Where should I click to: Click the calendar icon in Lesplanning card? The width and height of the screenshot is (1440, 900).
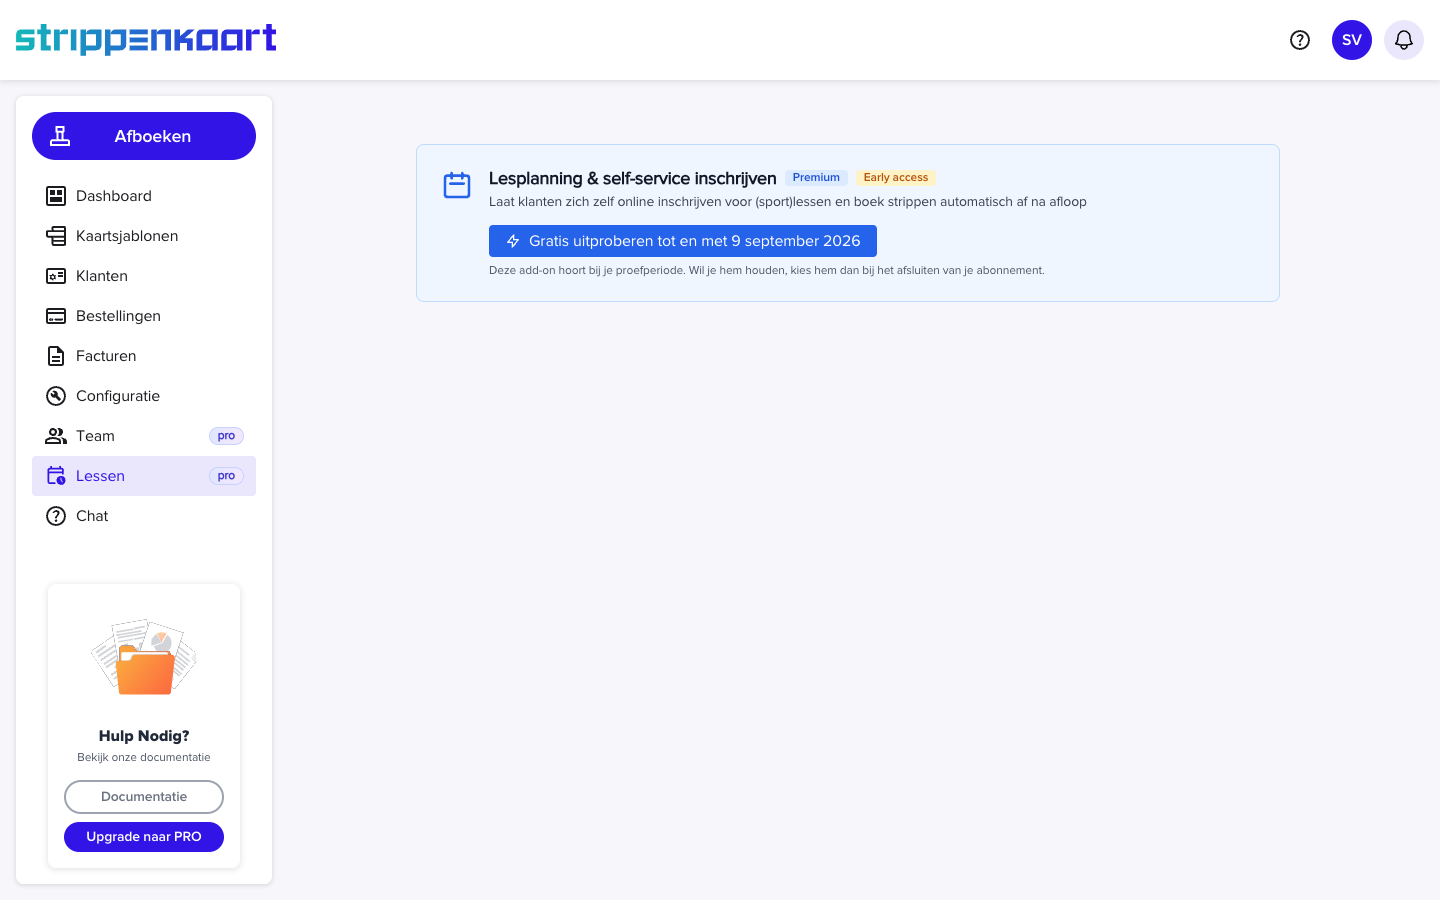click(457, 185)
